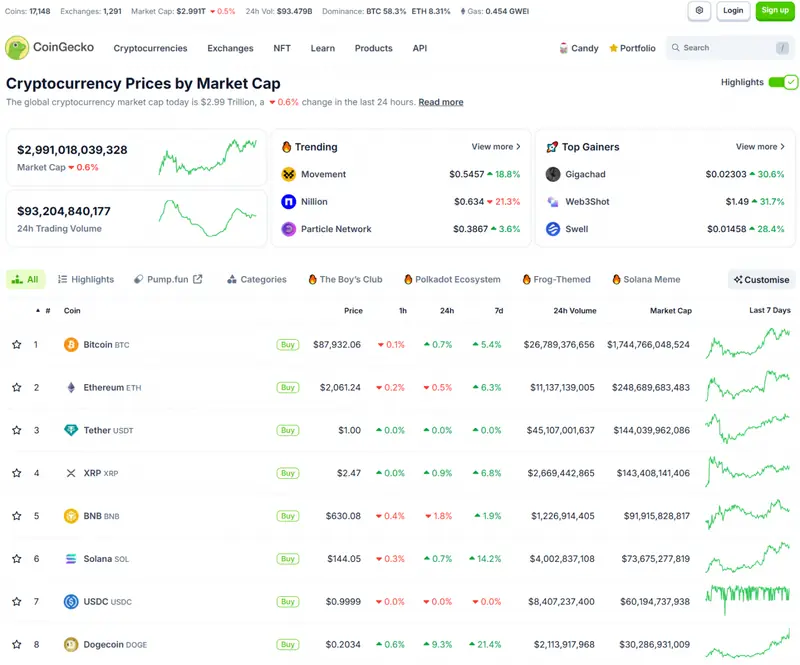Click the Candy jar icon
This screenshot has width=800, height=665.
[563, 48]
